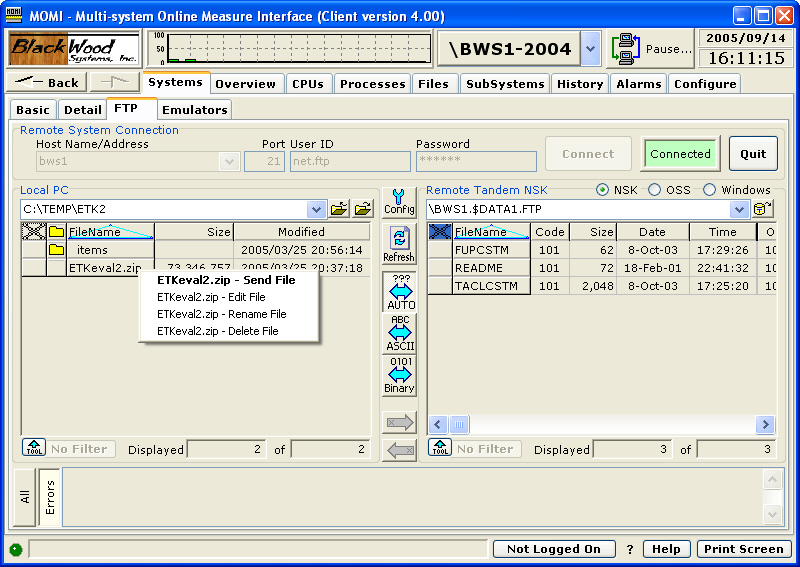Click the Print Screen button
Viewport: 800px width, 567px height.
pyautogui.click(x=743, y=549)
